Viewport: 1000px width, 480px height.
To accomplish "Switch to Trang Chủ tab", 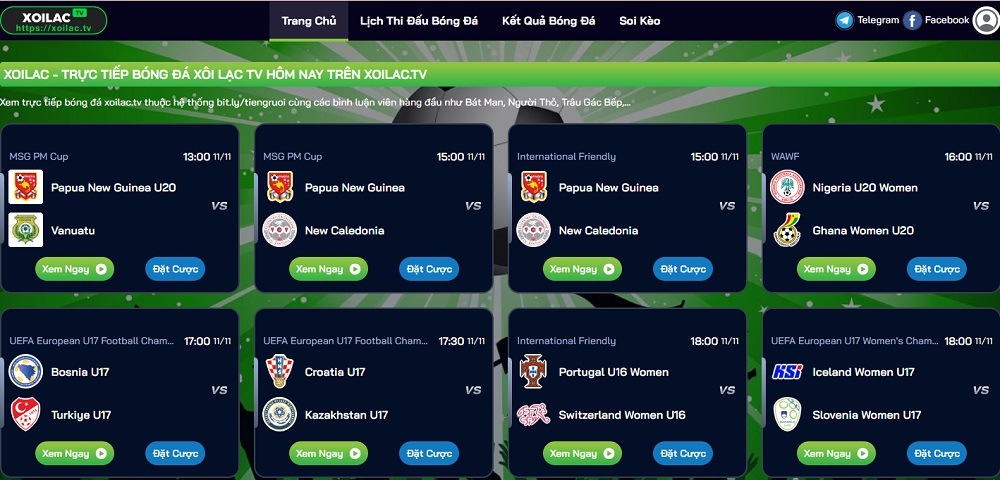I will pyautogui.click(x=309, y=21).
